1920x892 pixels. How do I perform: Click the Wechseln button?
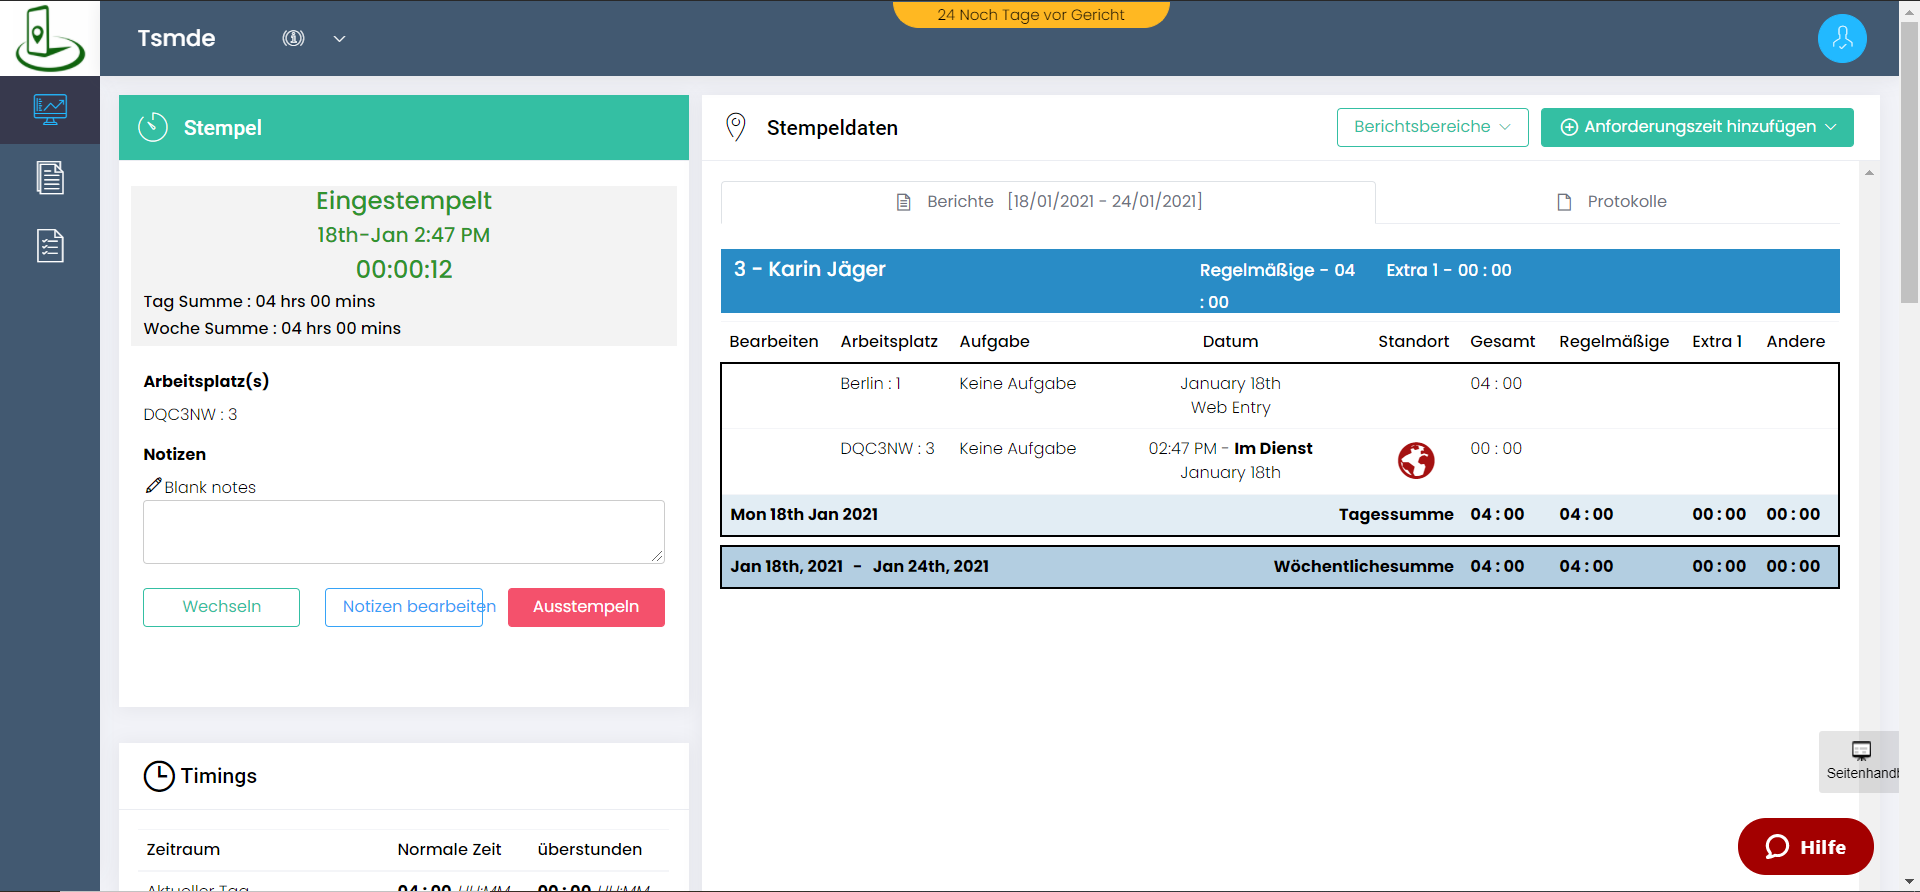point(221,607)
